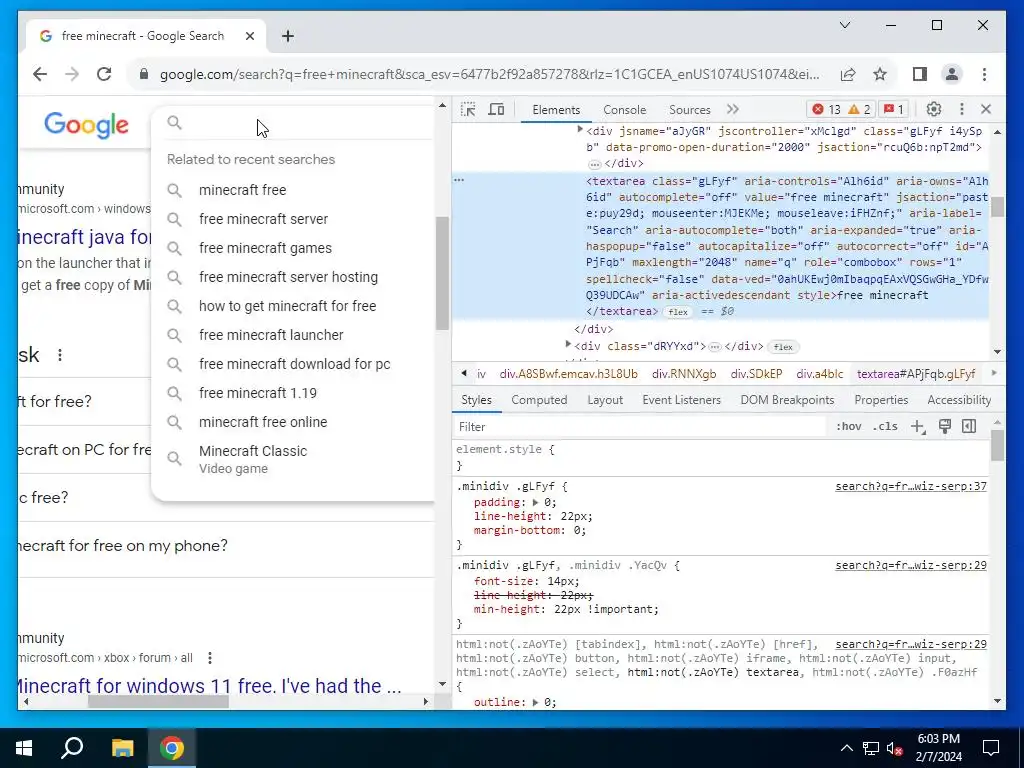This screenshot has width=1024, height=768.
Task: Expand the div jsname="aJyGR" node
Action: click(x=579, y=131)
